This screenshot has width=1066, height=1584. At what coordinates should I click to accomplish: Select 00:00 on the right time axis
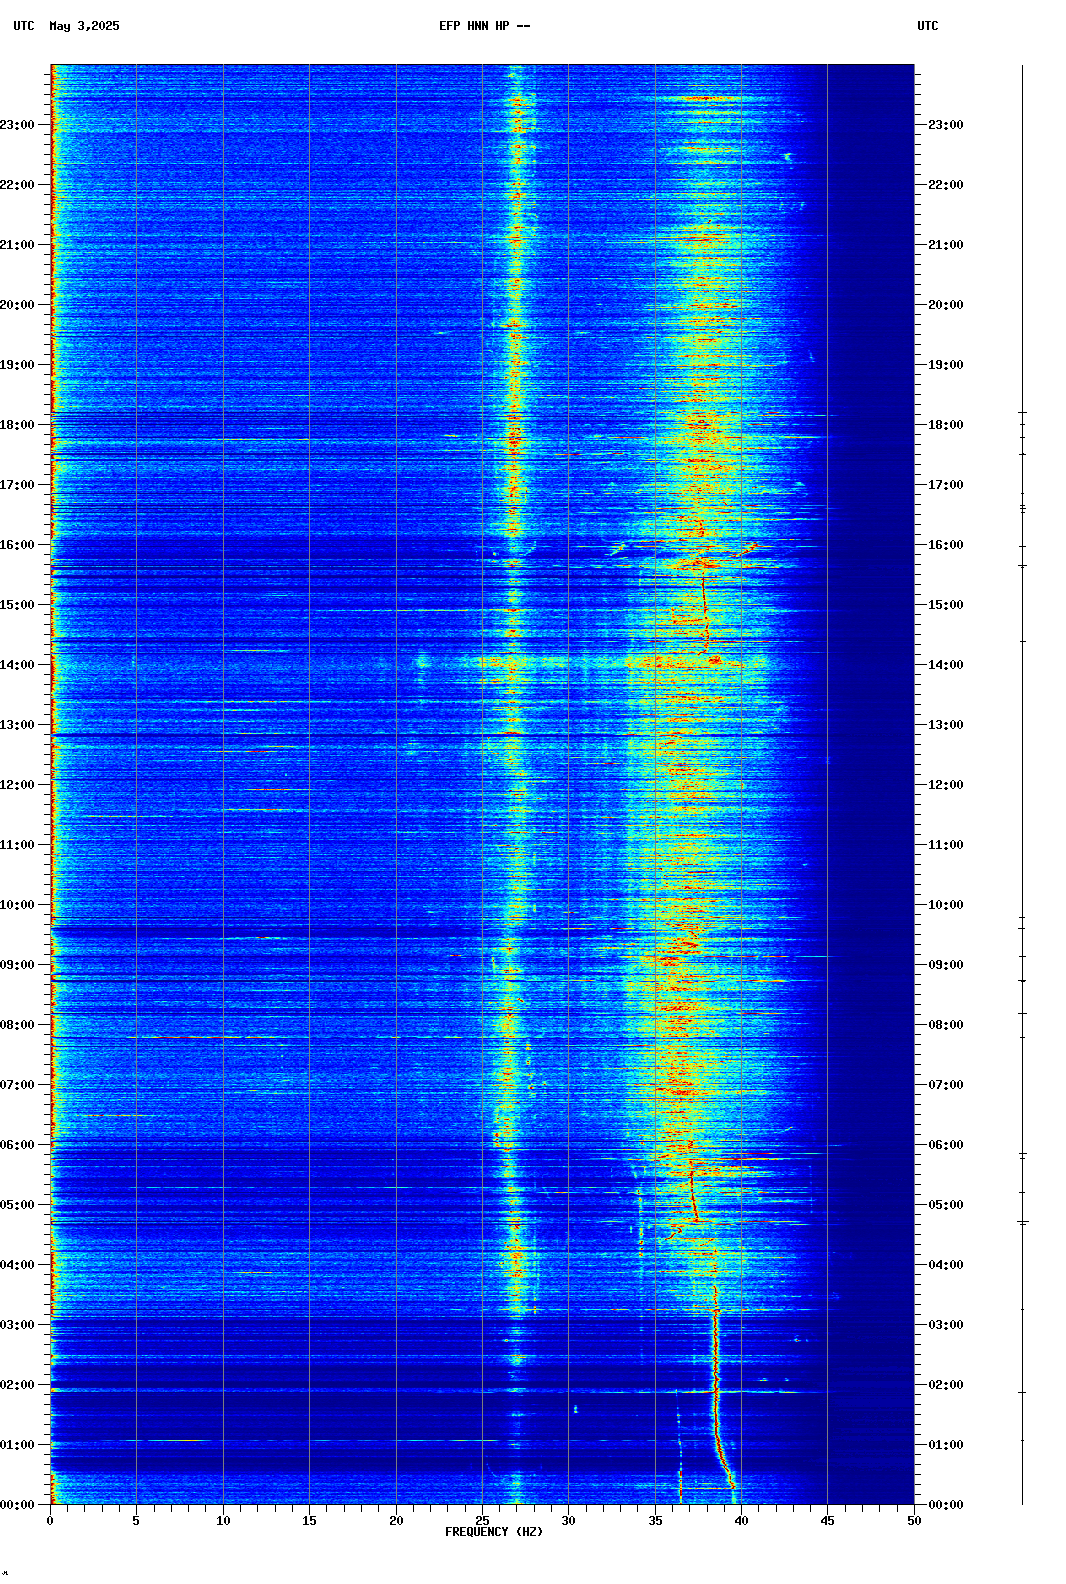pyautogui.click(x=946, y=1505)
